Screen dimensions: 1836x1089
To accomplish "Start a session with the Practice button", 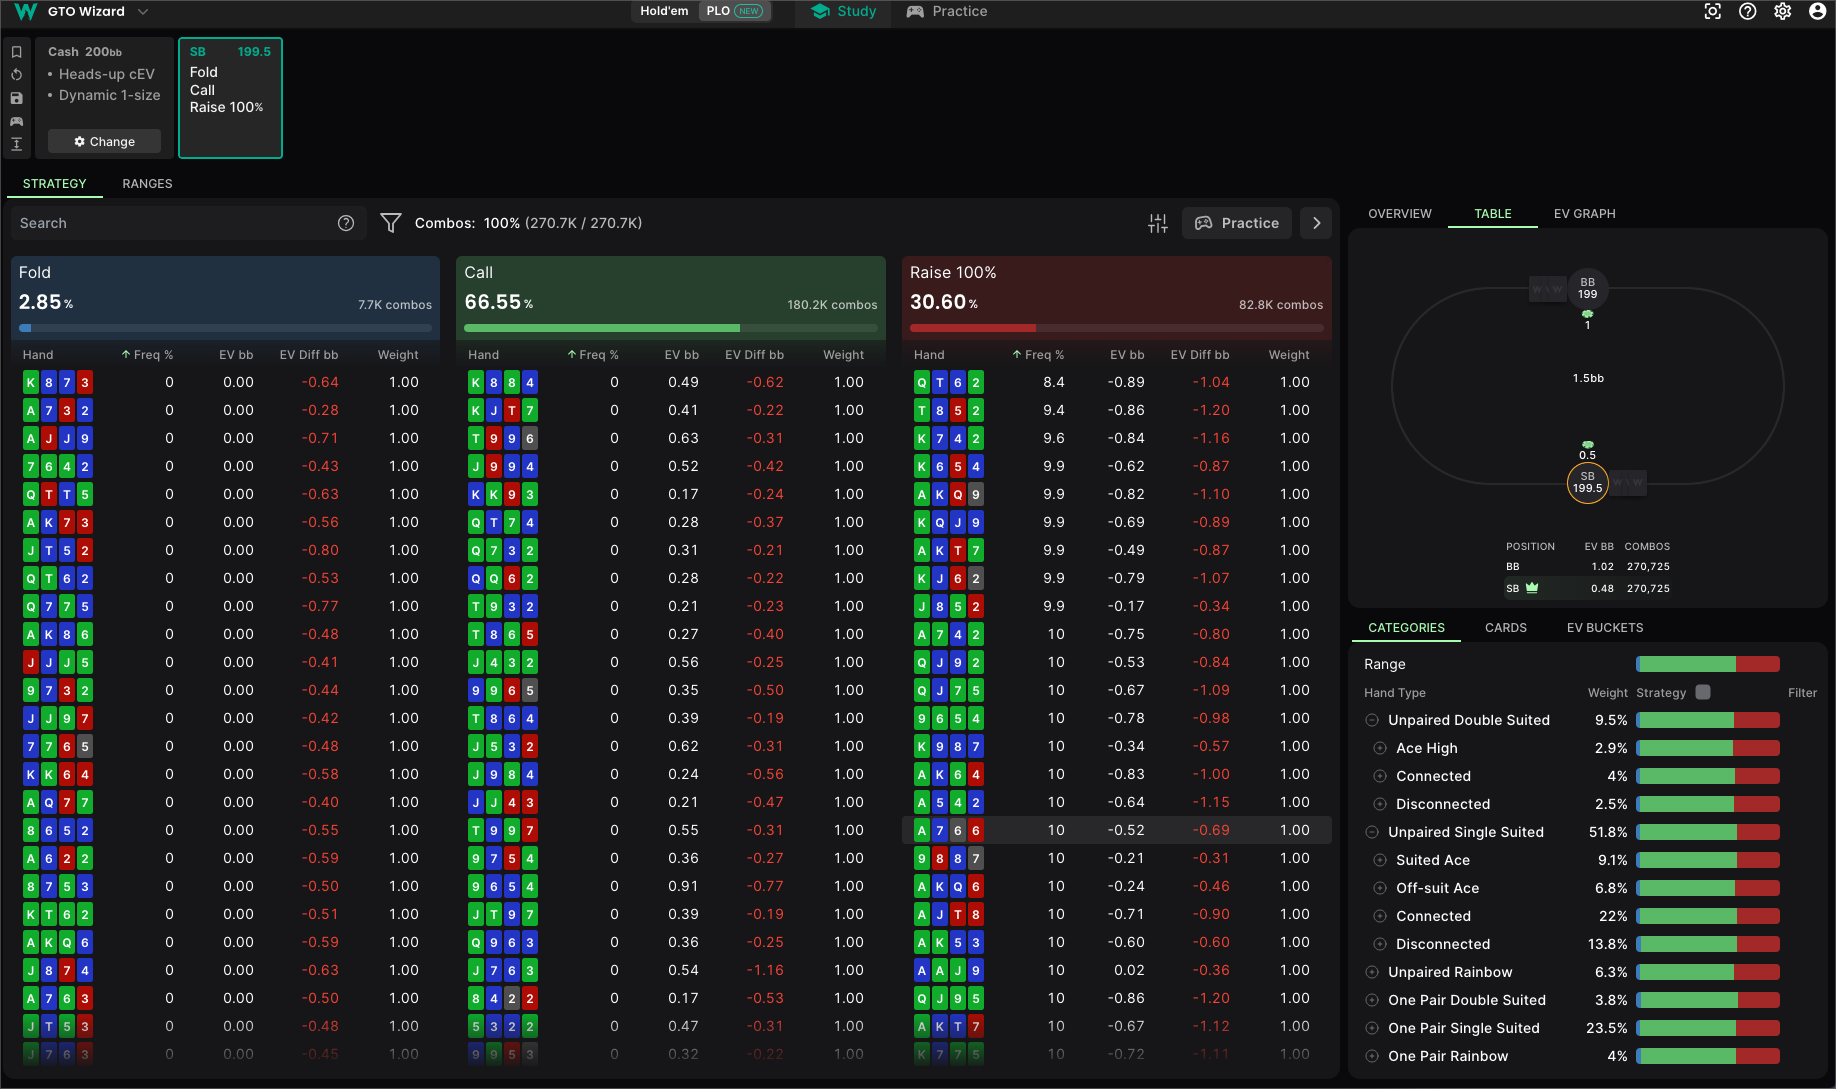I will (x=1236, y=222).
